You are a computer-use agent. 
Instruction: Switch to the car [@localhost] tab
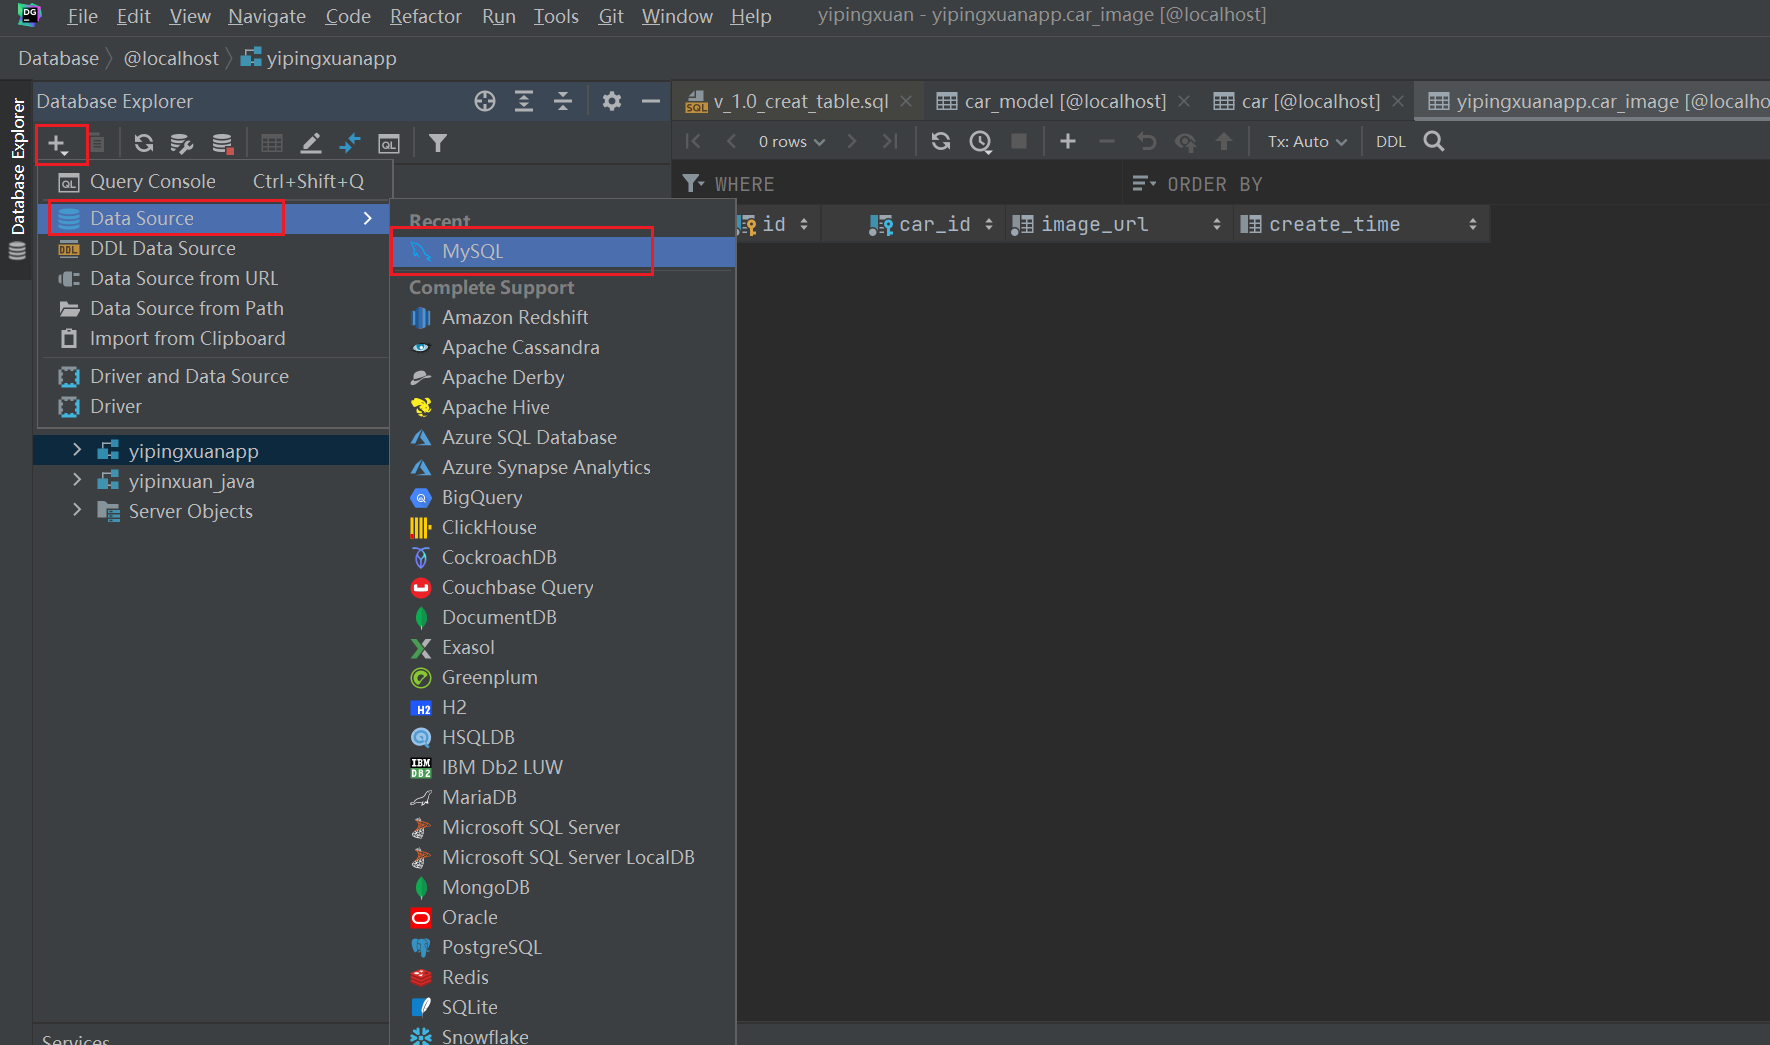point(1309,101)
